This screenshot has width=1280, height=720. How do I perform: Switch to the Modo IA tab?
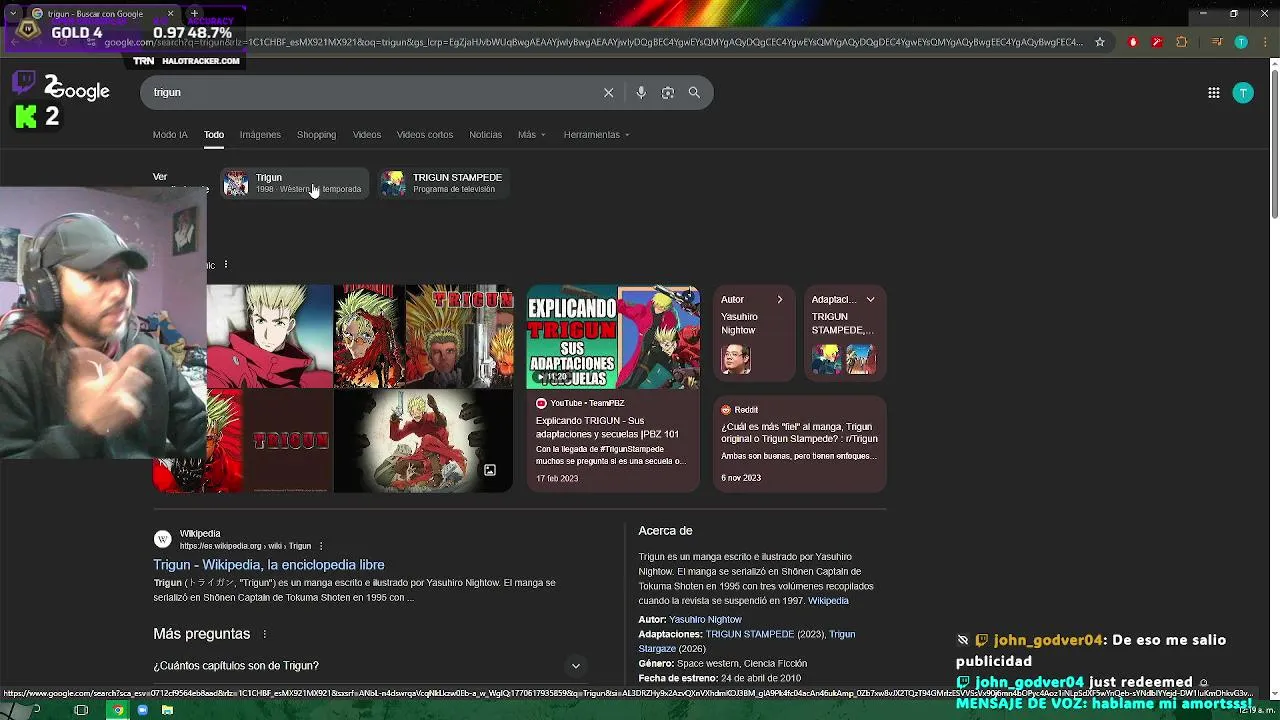click(x=170, y=134)
